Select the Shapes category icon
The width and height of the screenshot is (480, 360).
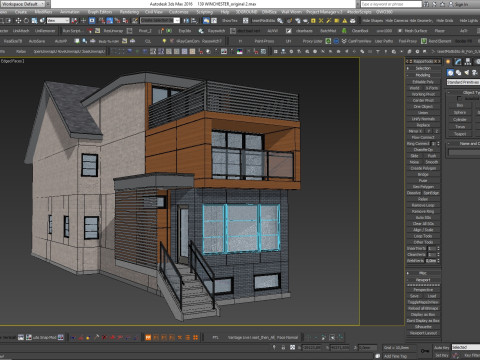pyautogui.click(x=458, y=72)
